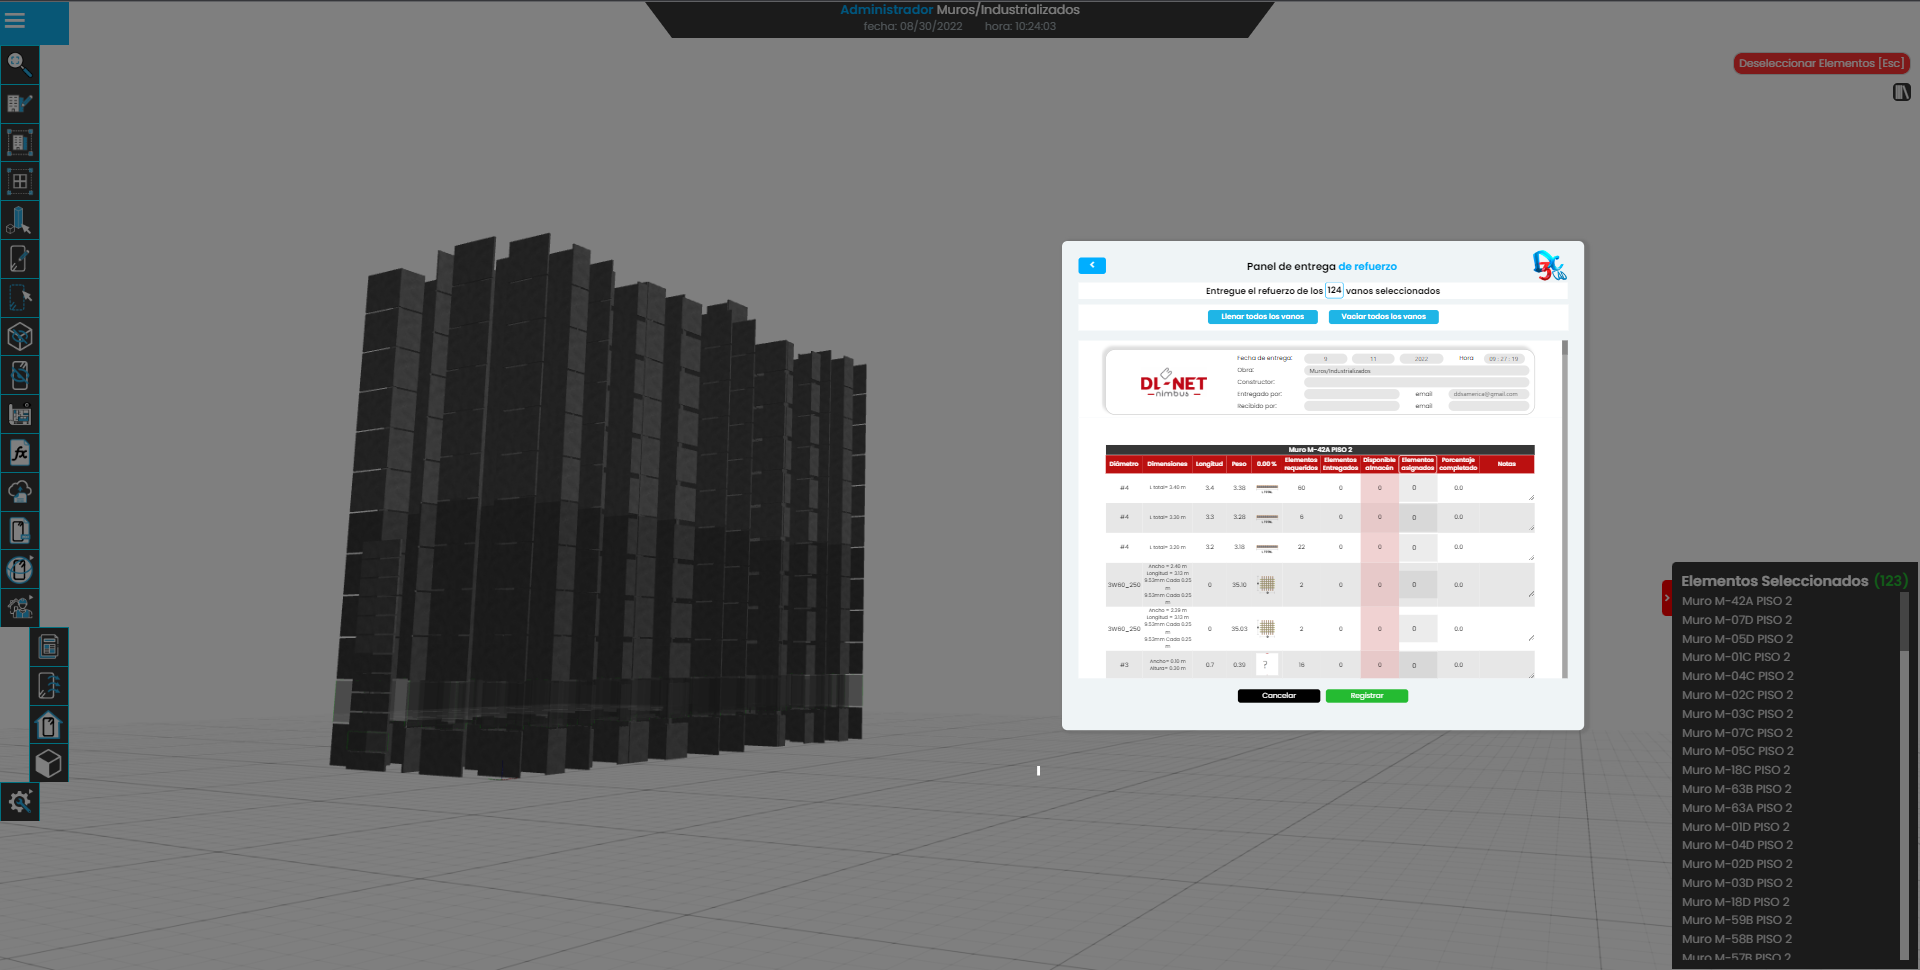Select the solid cube view icon

[x=48, y=764]
